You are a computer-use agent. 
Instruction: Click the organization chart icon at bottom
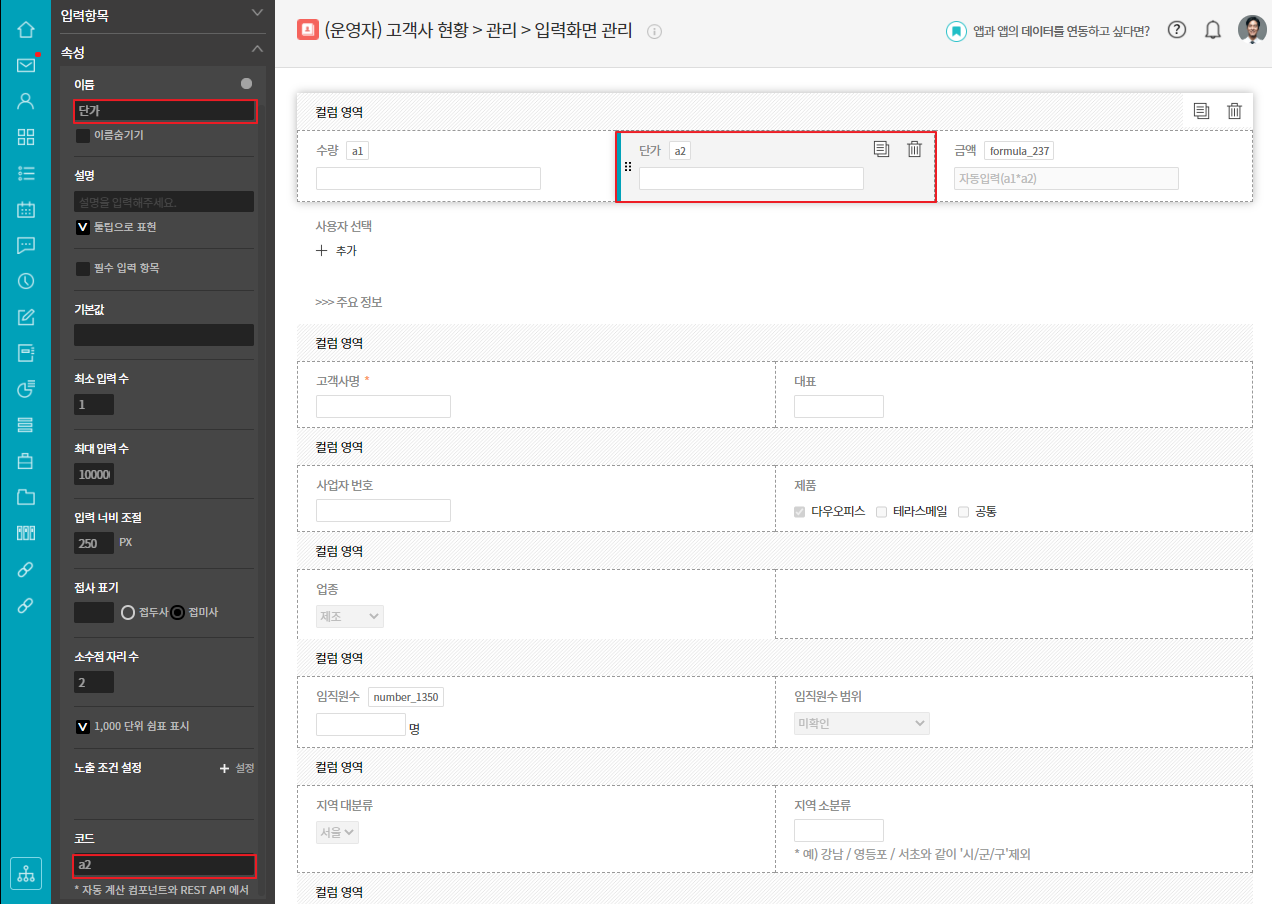(x=26, y=873)
